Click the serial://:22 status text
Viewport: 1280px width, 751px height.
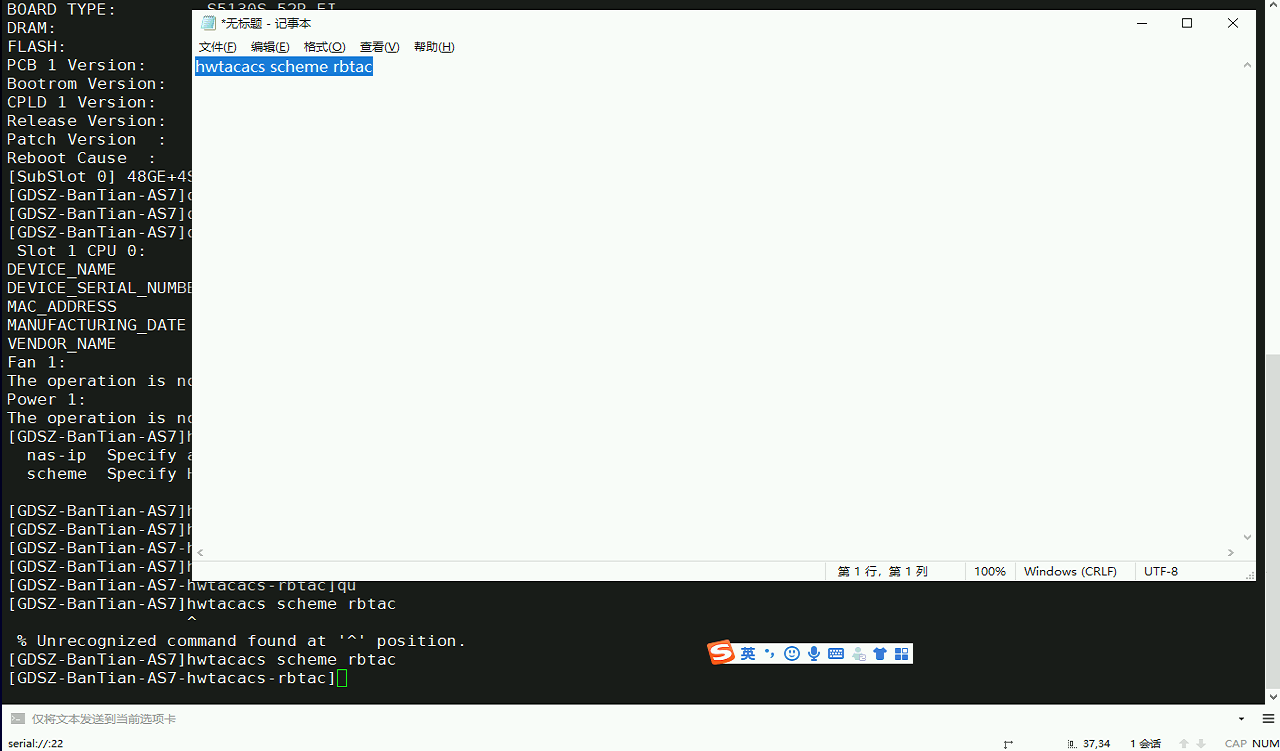click(36, 744)
